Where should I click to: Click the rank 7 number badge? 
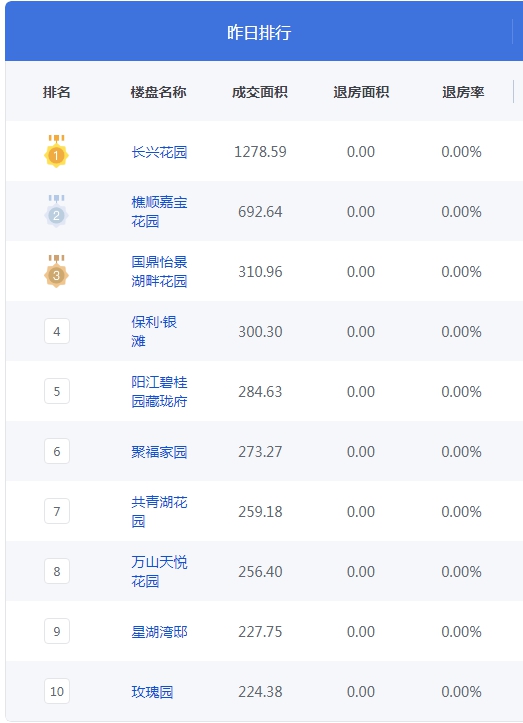[x=57, y=511]
